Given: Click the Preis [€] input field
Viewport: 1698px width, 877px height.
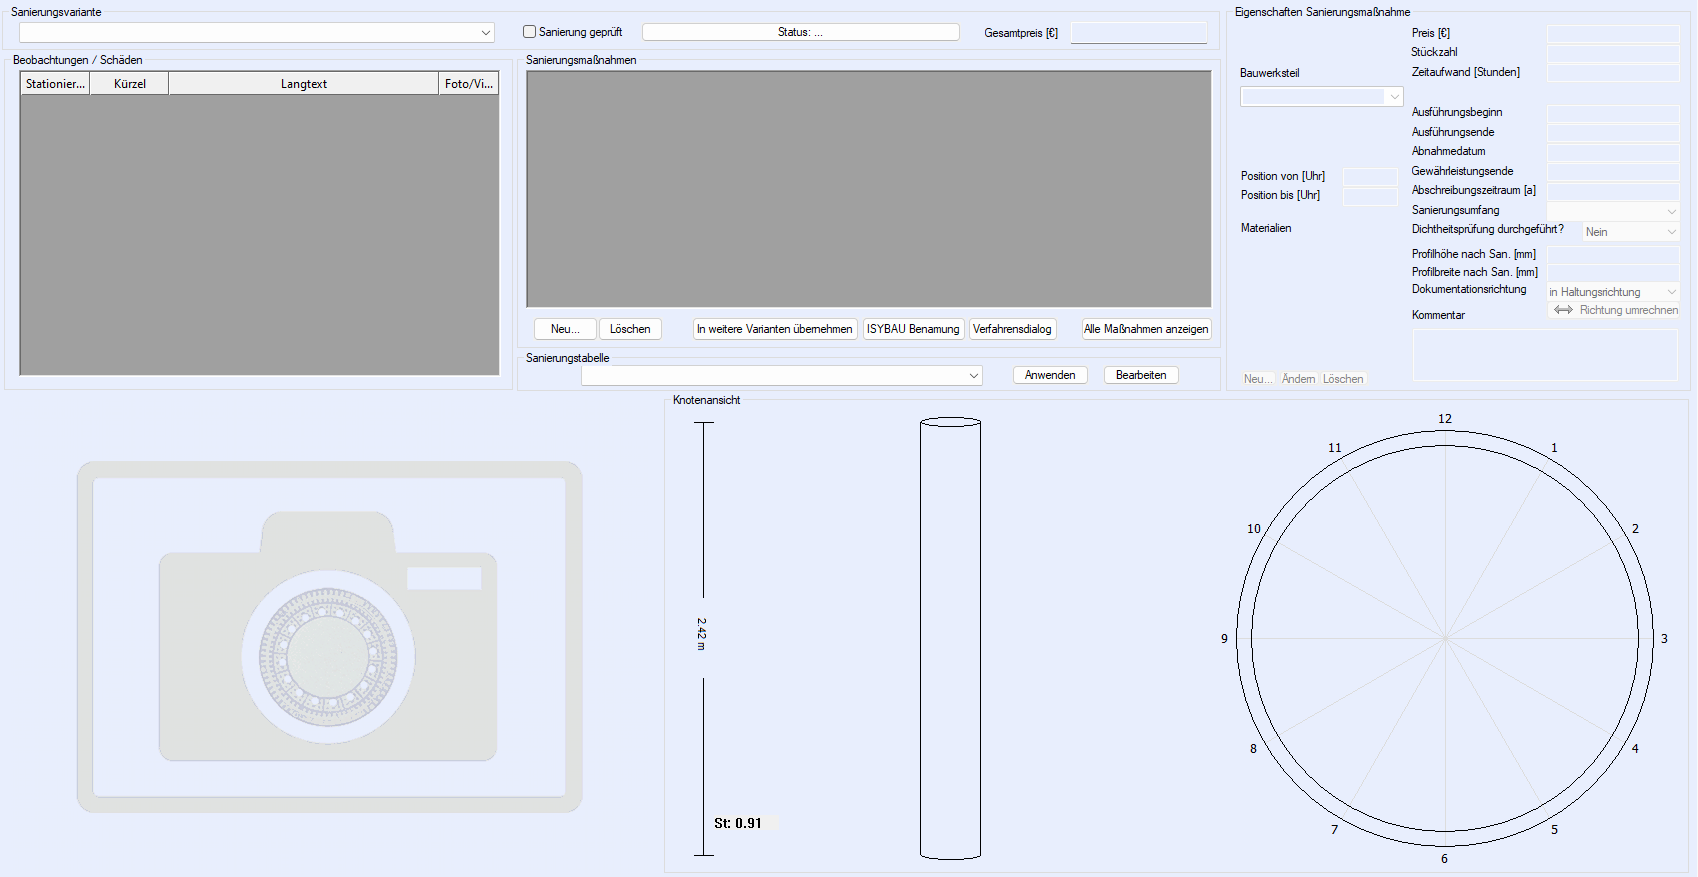Looking at the screenshot, I should pos(1612,34).
